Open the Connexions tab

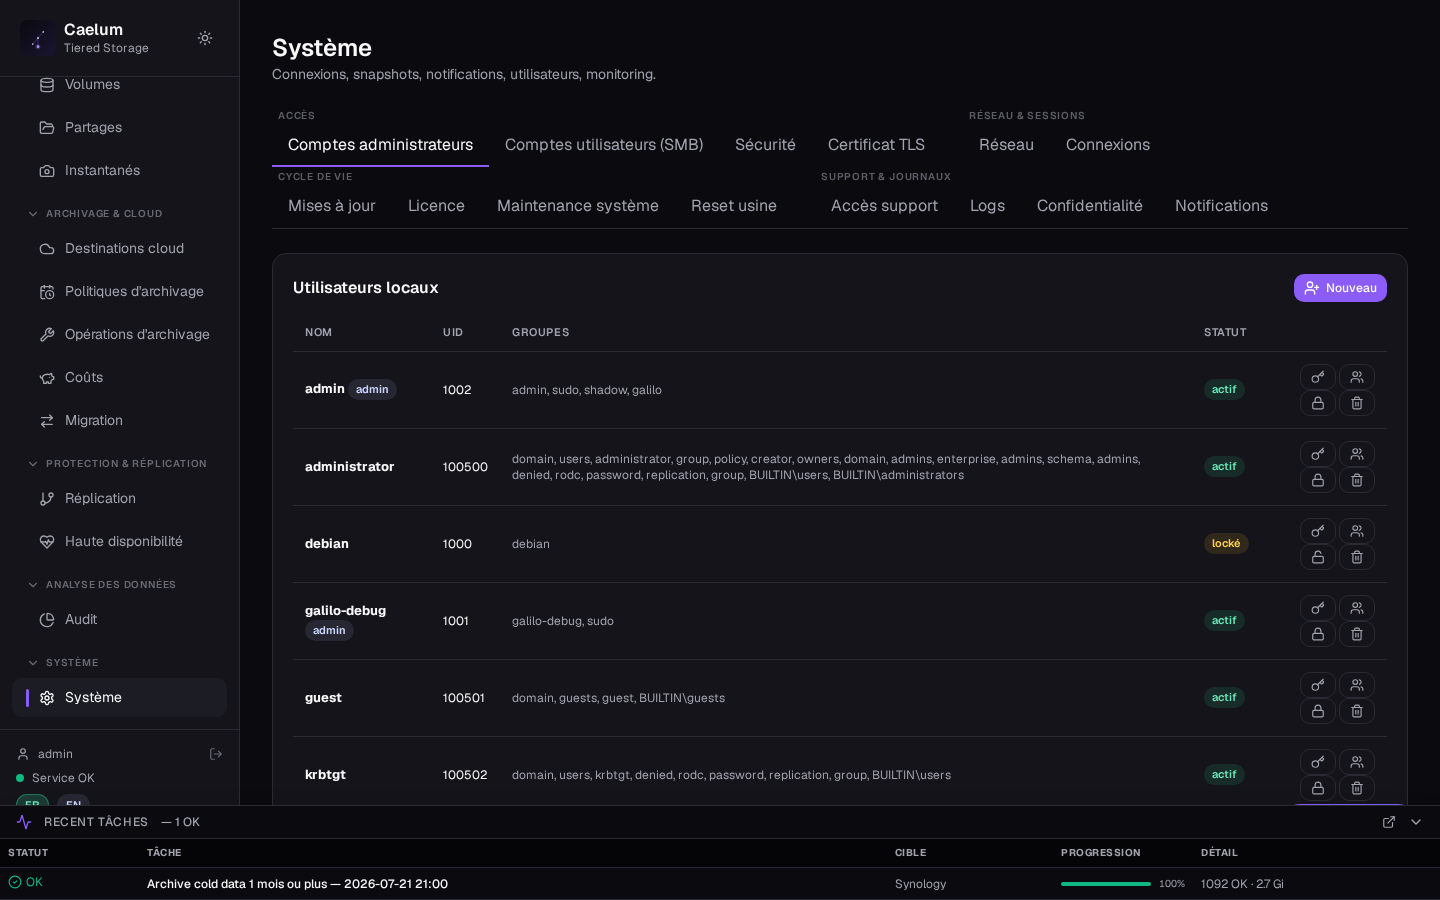pos(1108,145)
